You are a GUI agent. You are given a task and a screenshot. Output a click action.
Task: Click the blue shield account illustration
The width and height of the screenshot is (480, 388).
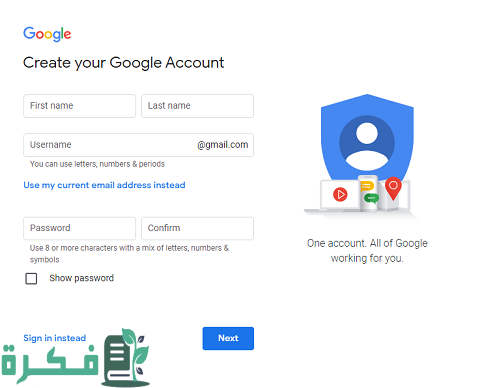coord(367,140)
